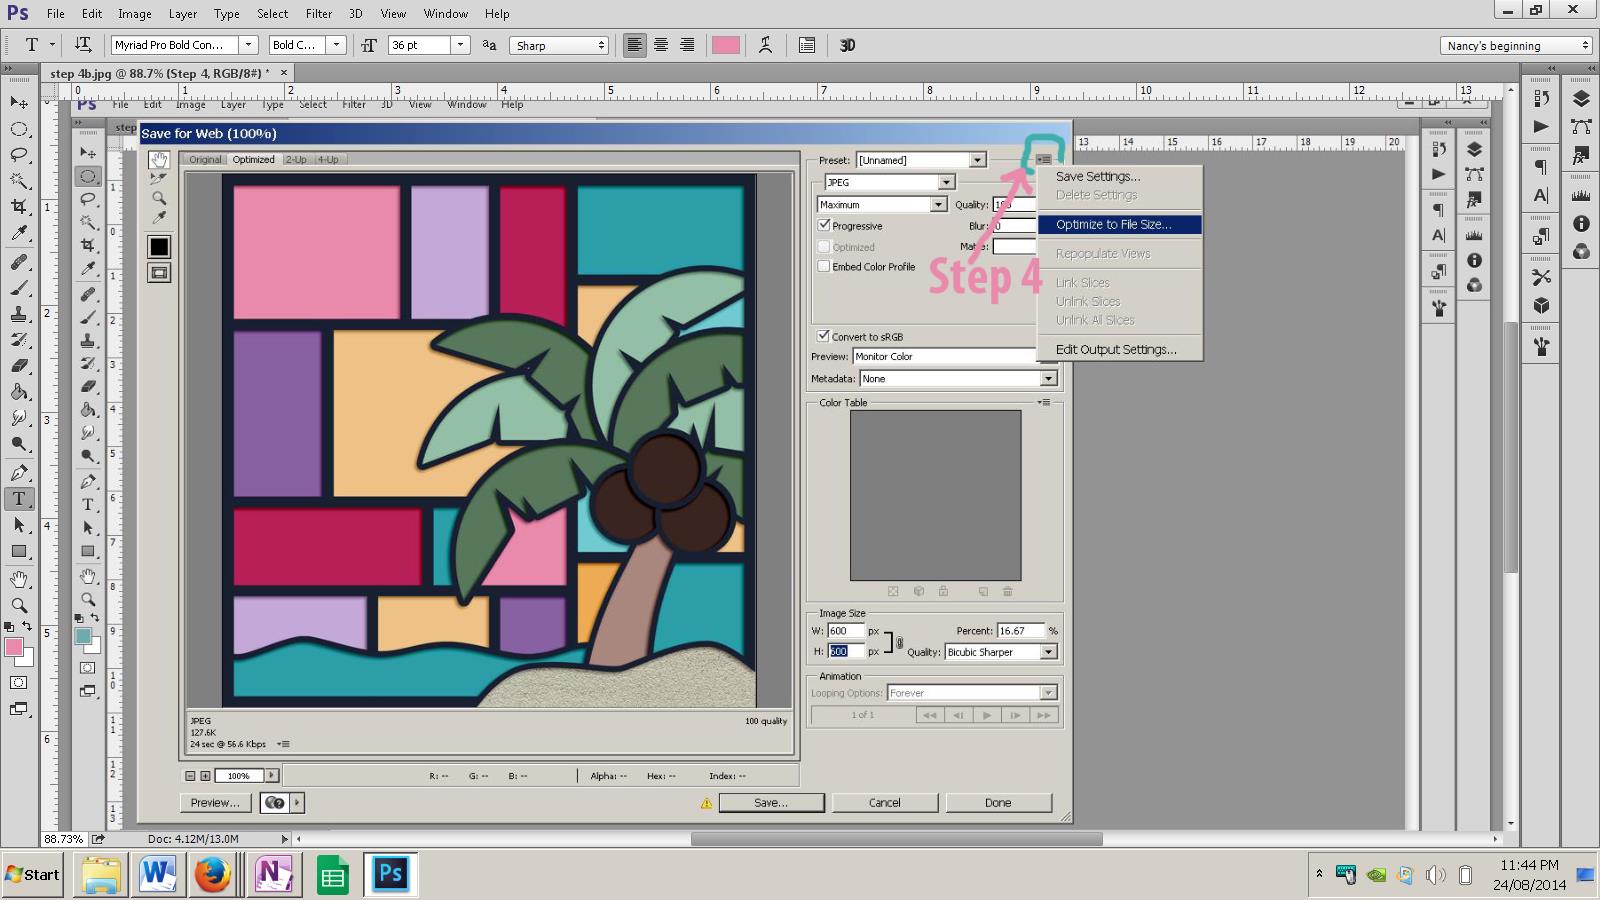This screenshot has height=900, width=1600.
Task: Choose Optimize to File Size menu entry
Action: click(x=1113, y=225)
